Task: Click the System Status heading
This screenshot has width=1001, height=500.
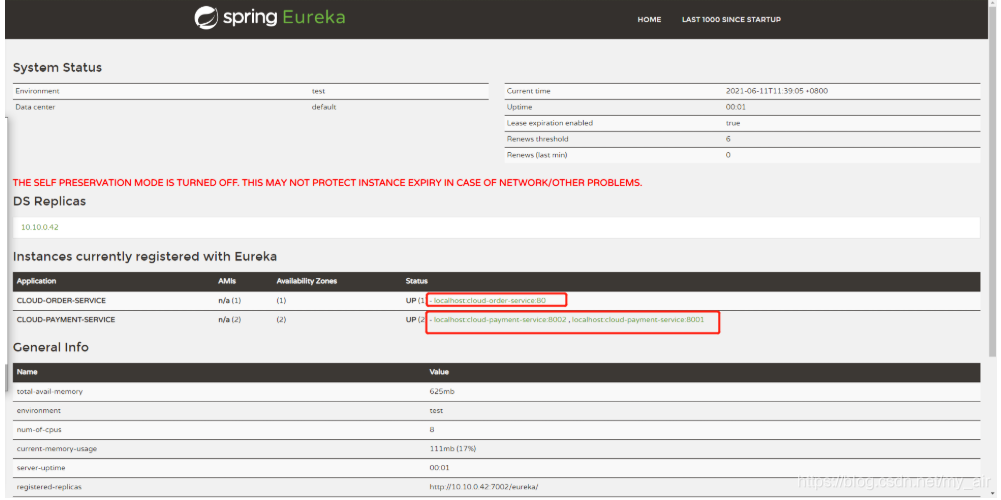Action: coord(57,68)
